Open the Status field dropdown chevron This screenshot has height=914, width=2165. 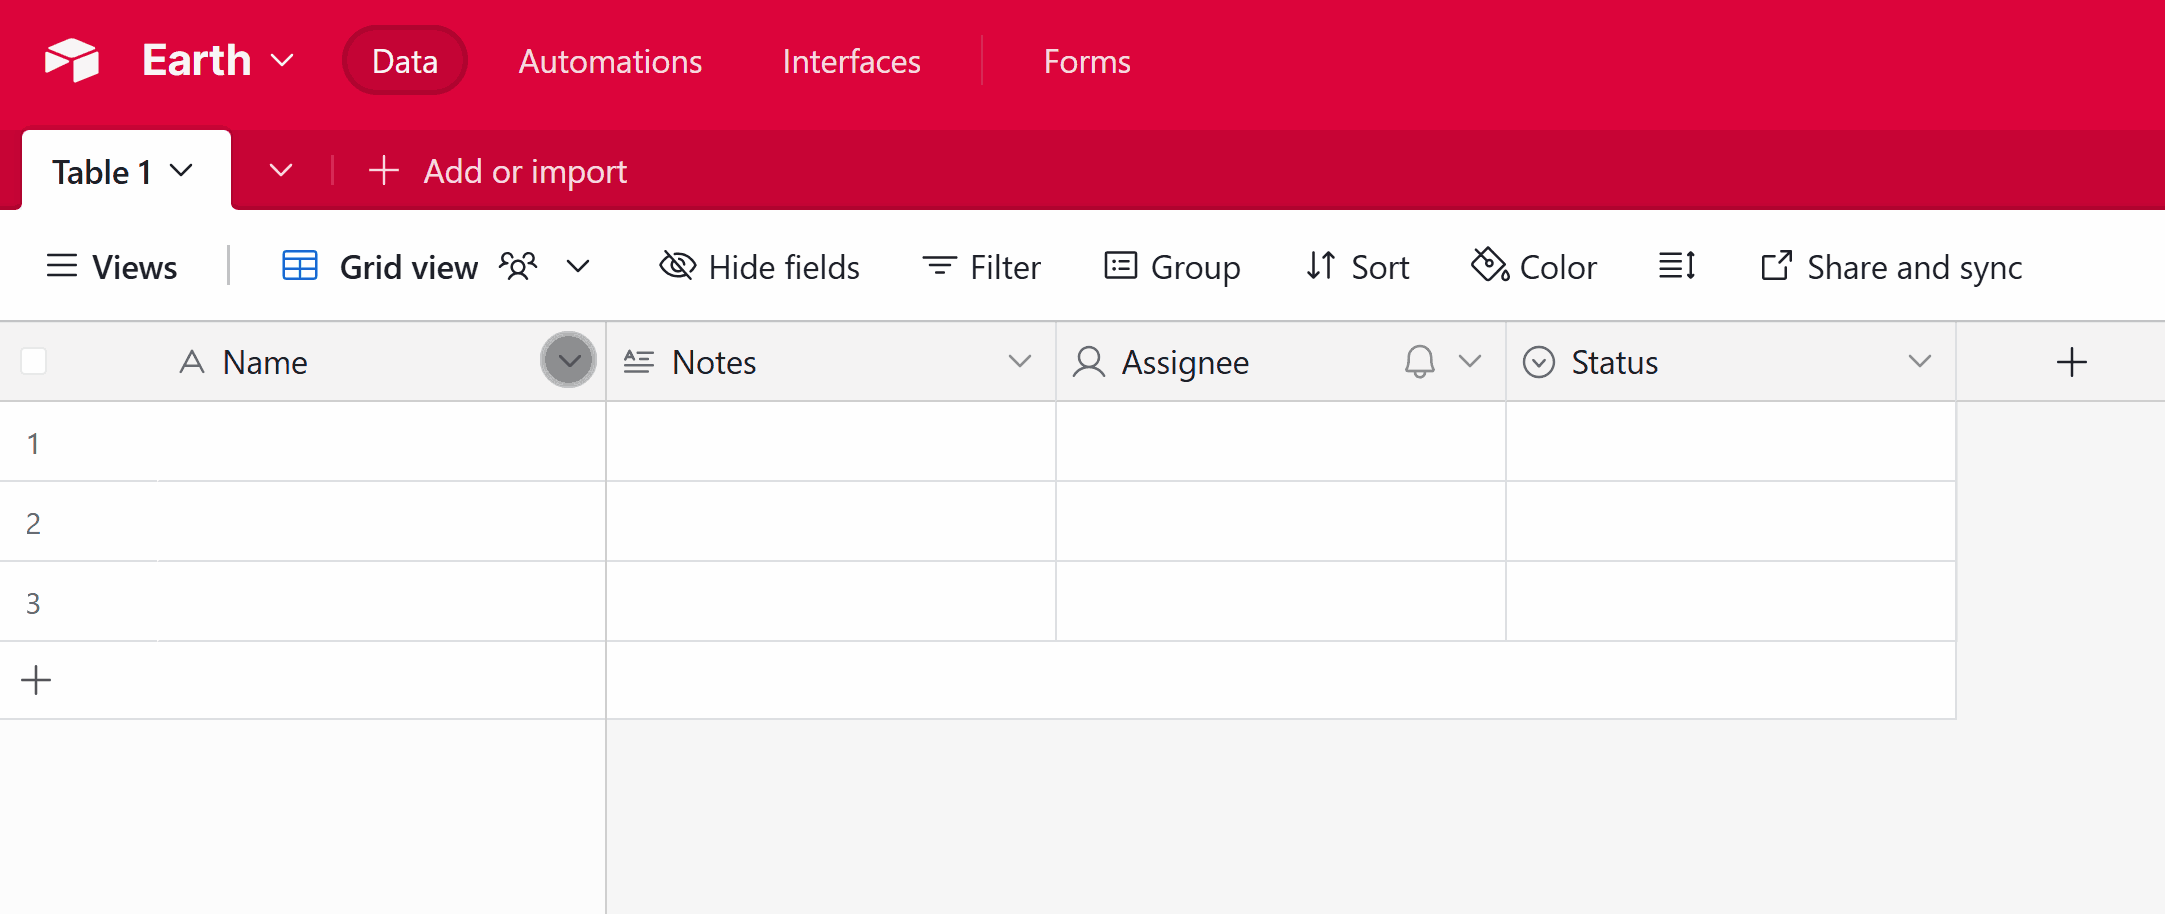[1919, 361]
